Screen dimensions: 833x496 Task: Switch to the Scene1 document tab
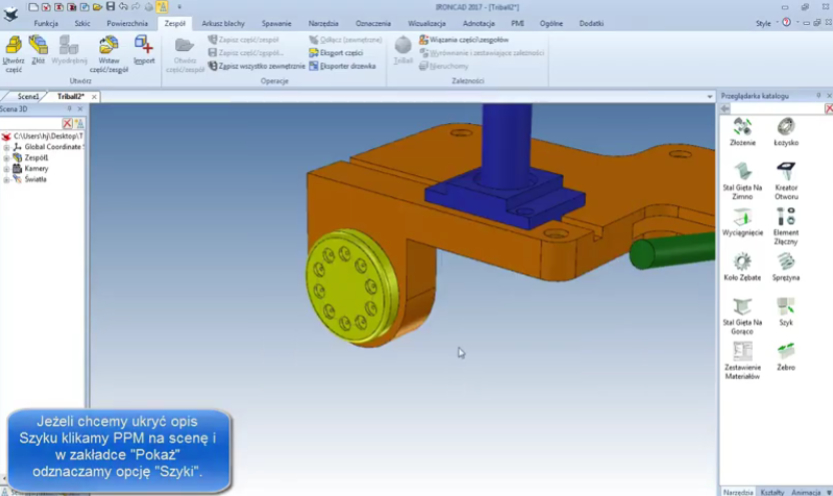(27, 97)
